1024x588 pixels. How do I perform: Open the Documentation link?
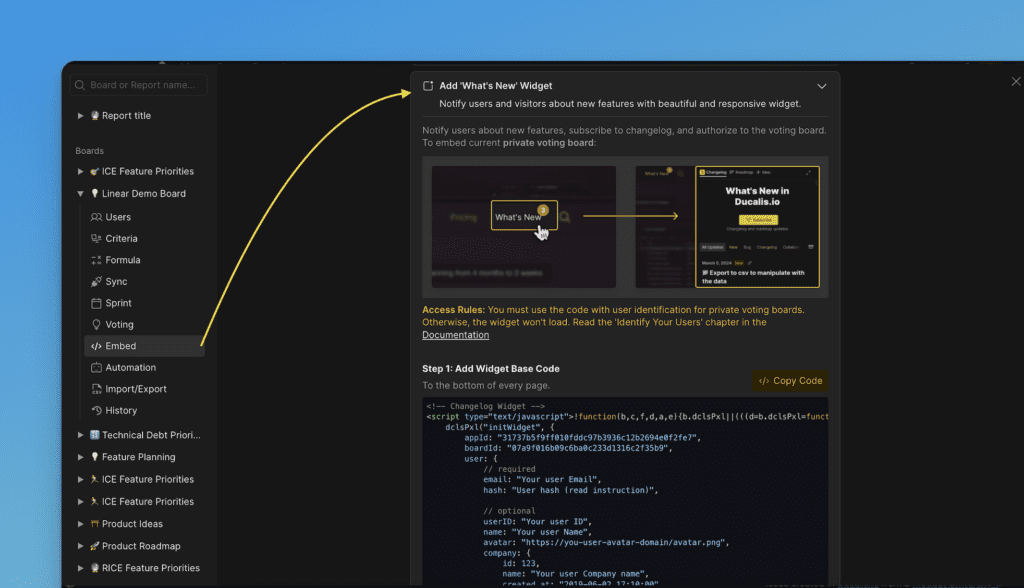coord(455,334)
